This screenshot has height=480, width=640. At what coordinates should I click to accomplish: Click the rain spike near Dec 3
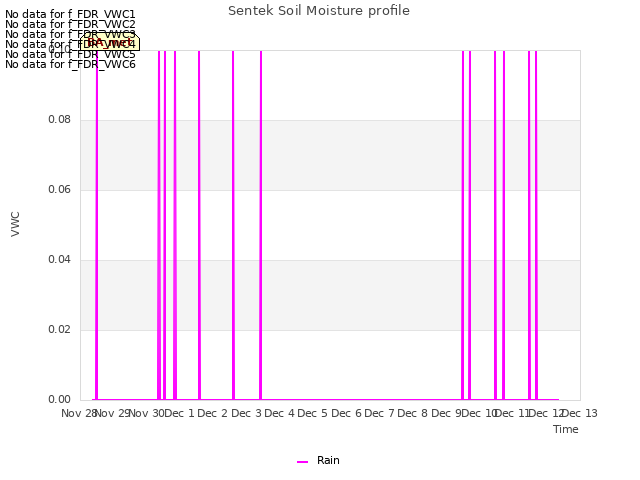(260, 224)
